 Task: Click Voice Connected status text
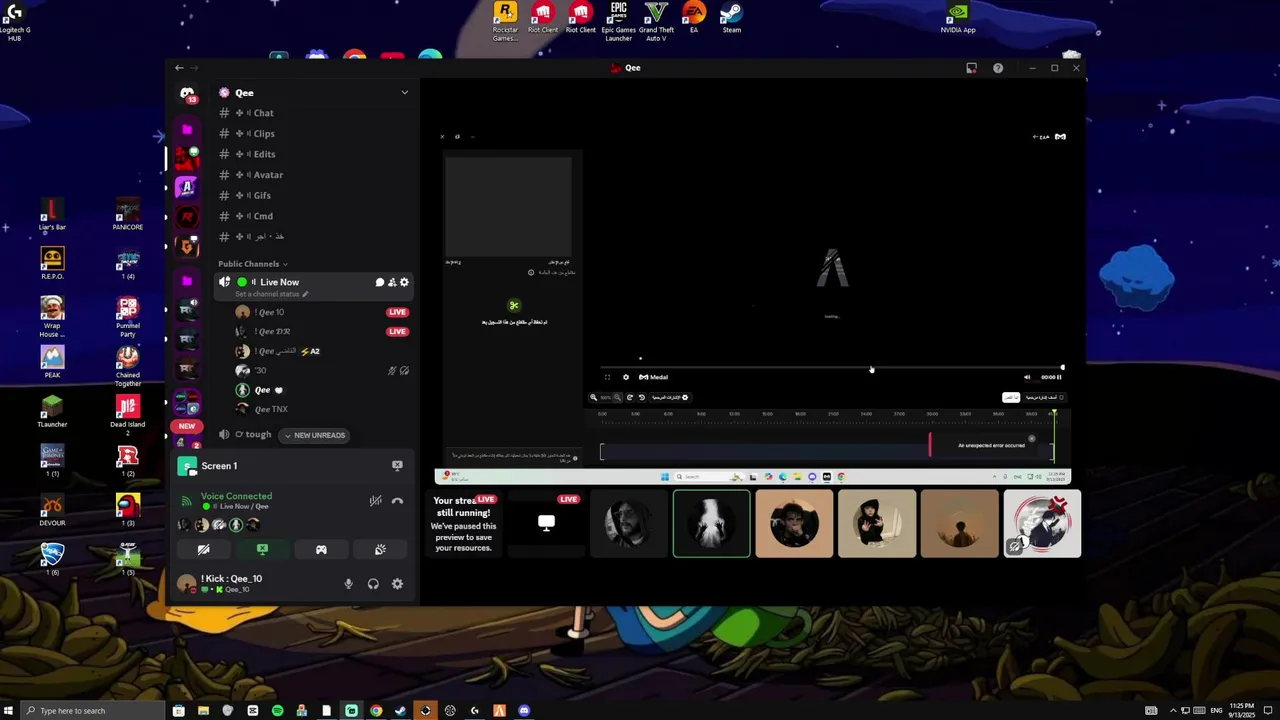236,496
